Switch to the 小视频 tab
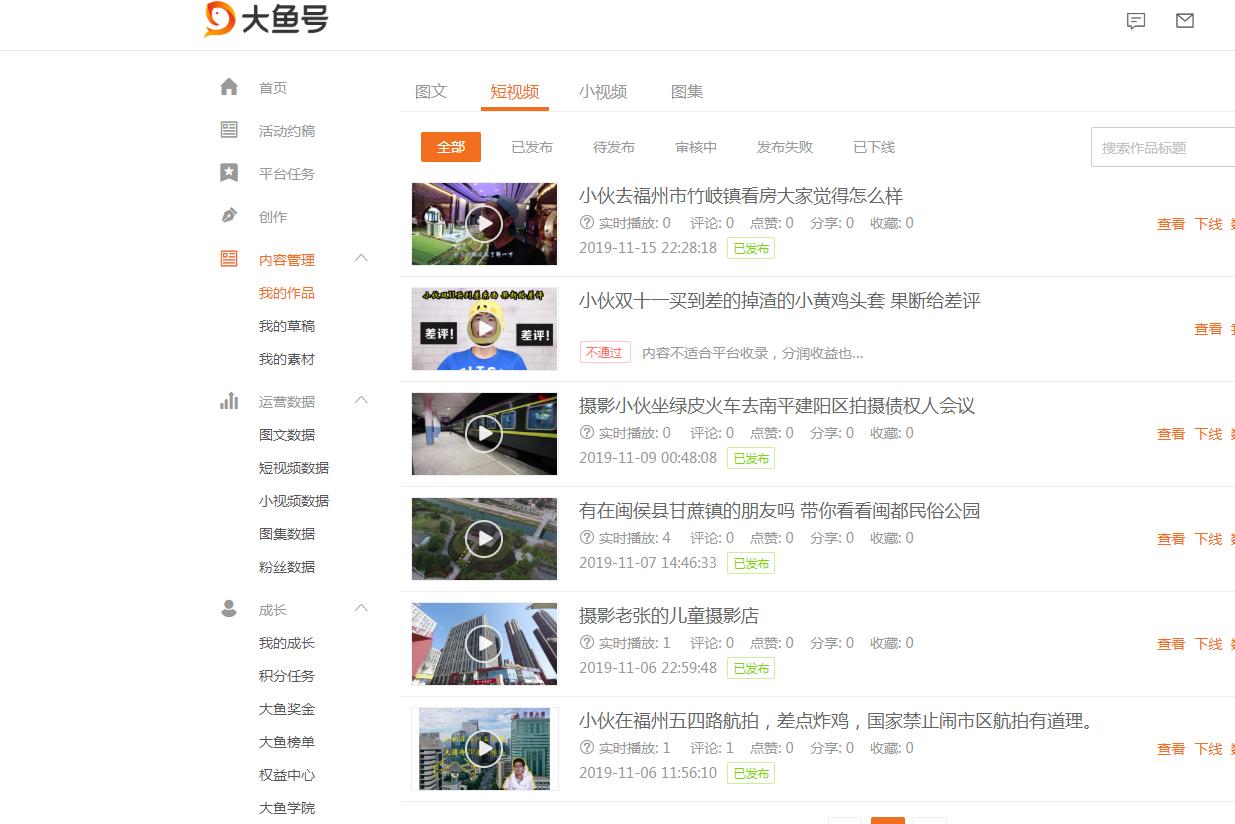This screenshot has height=824, width=1235. click(x=604, y=91)
